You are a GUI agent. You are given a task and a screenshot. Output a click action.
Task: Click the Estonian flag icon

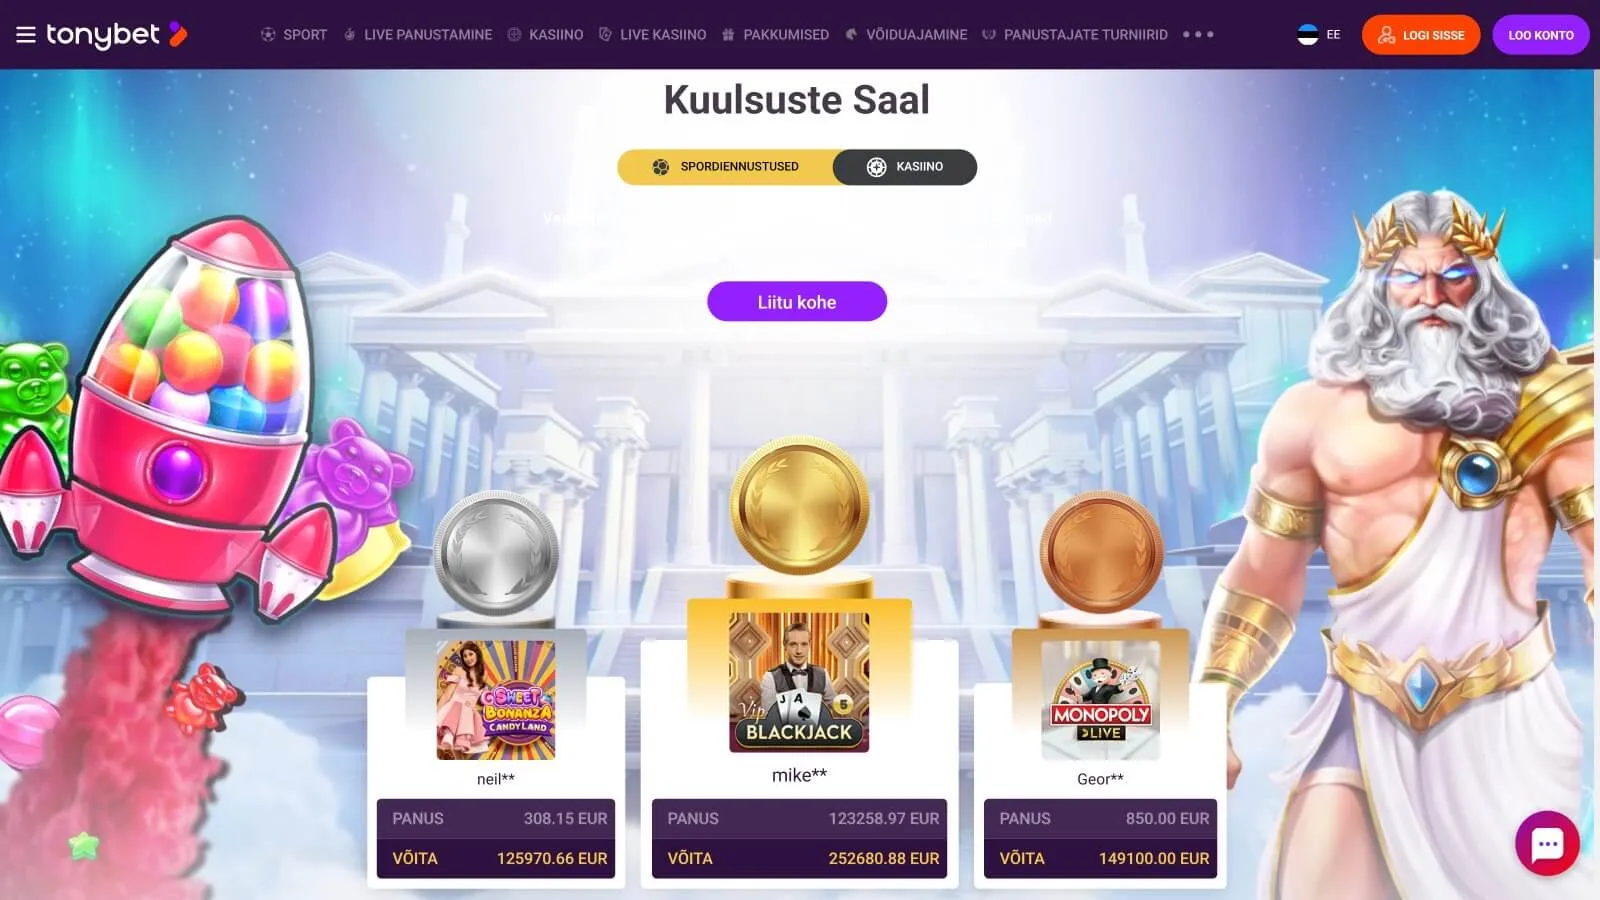click(x=1307, y=35)
